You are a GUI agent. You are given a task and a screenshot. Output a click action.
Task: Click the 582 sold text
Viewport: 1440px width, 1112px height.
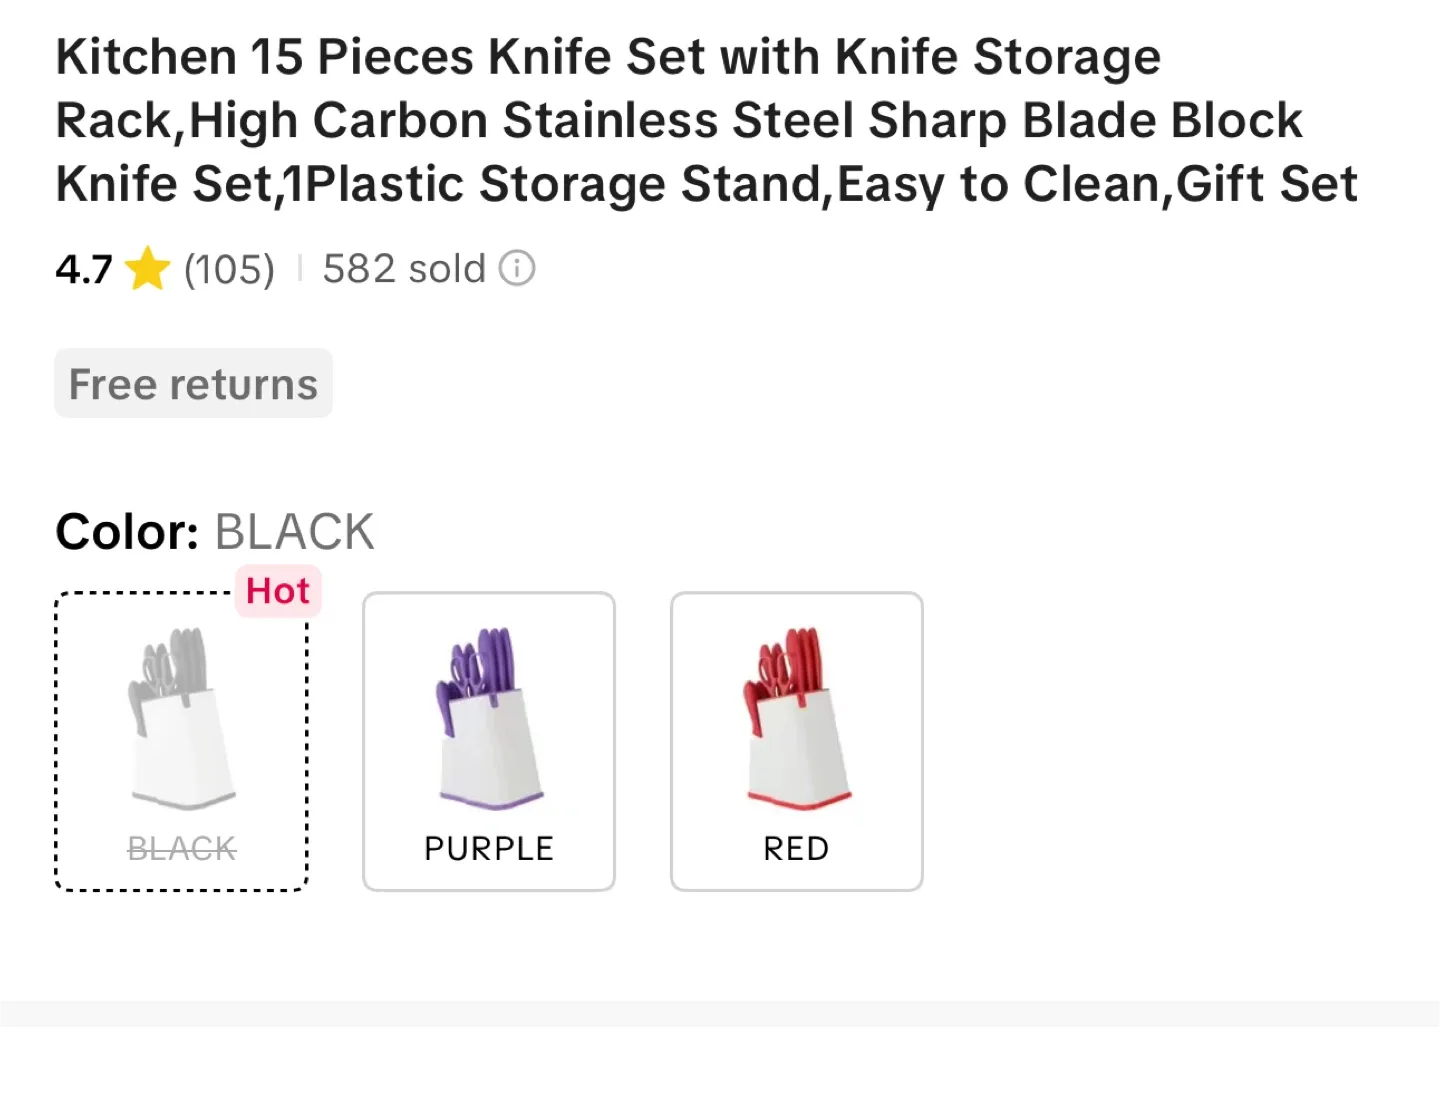coord(402,268)
